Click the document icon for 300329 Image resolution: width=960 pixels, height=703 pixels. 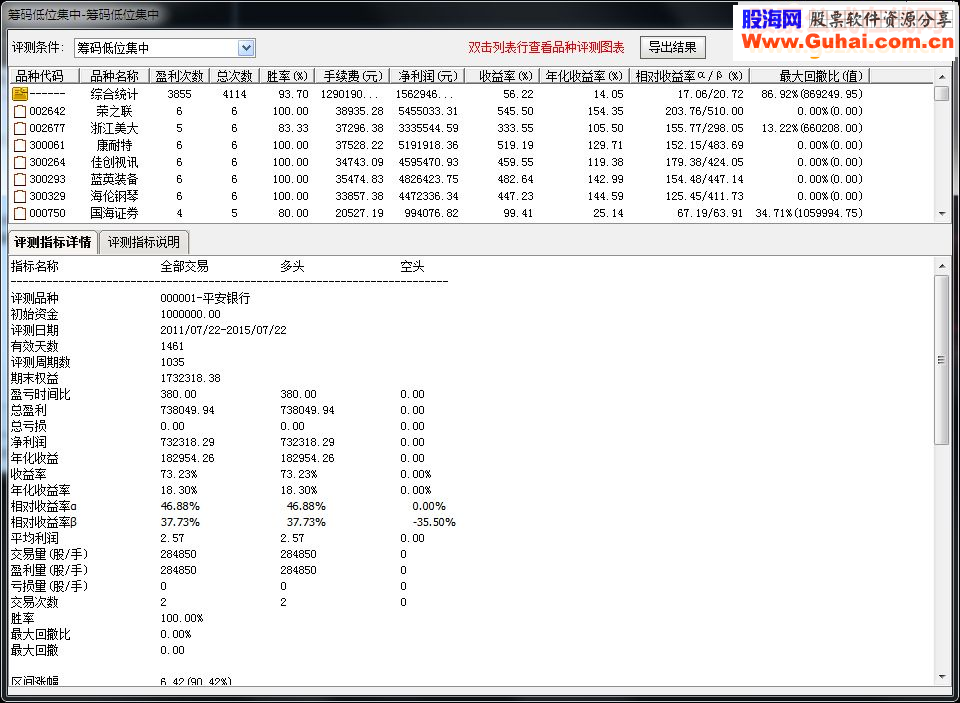pyautogui.click(x=20, y=197)
